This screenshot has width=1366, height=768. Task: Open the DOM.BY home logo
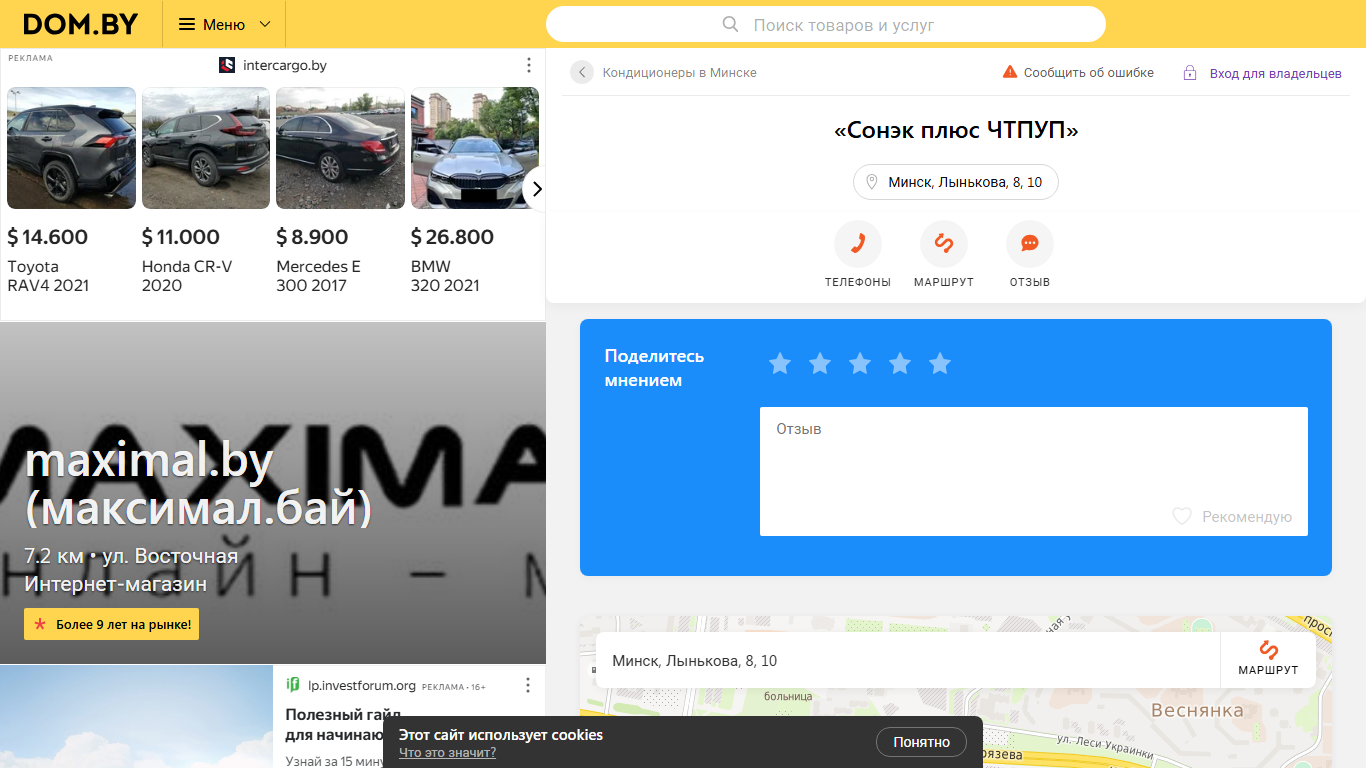pyautogui.click(x=80, y=24)
